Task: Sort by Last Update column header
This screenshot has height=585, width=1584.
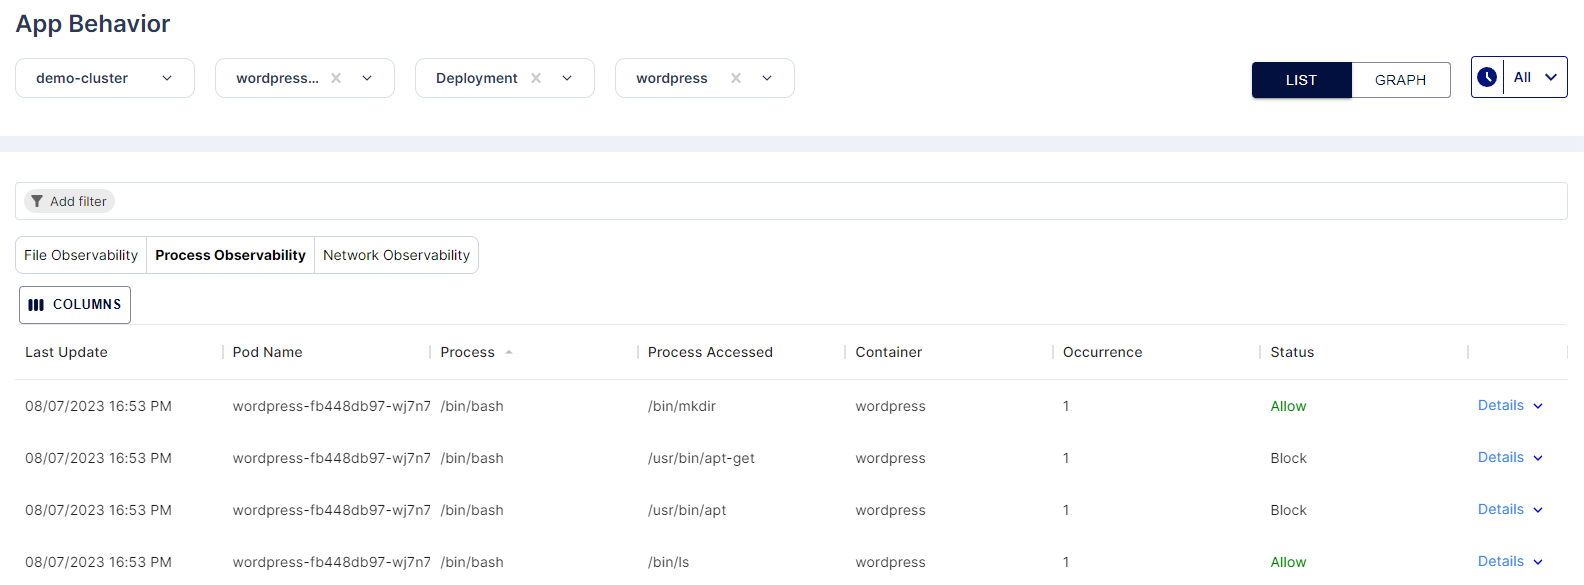Action: tap(66, 352)
